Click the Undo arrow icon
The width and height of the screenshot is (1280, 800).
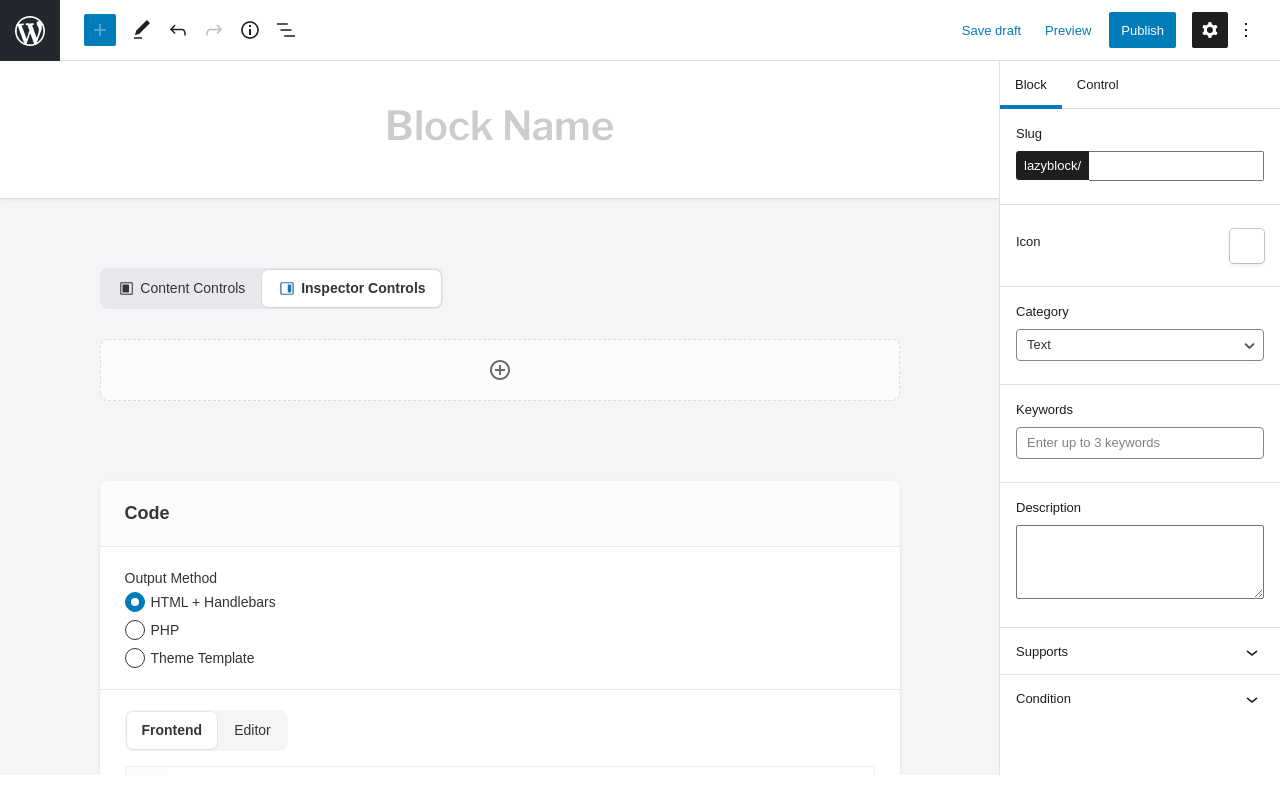point(178,30)
